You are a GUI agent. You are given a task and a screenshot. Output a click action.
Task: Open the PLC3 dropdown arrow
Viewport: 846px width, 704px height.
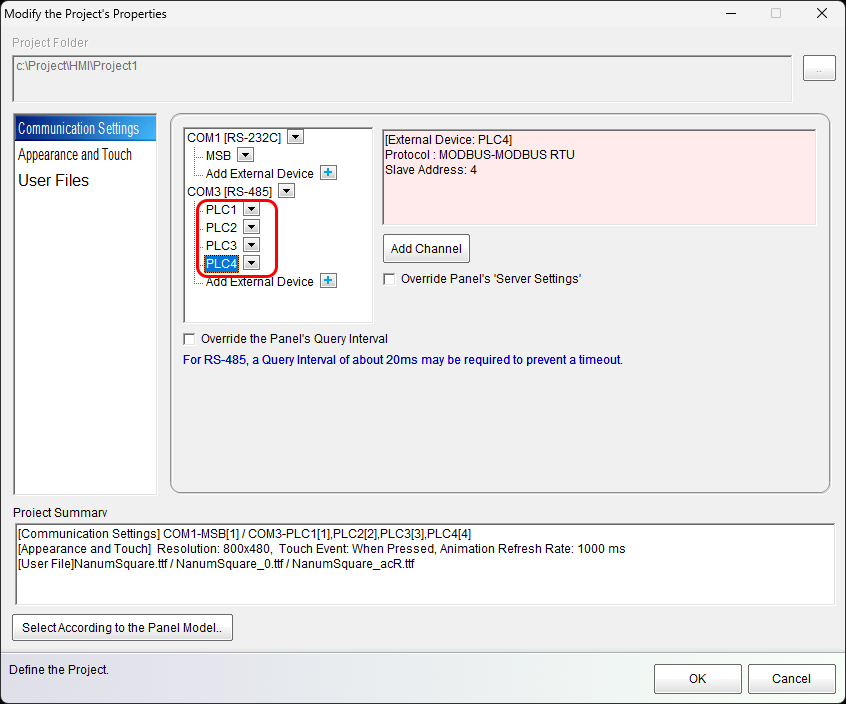click(252, 245)
